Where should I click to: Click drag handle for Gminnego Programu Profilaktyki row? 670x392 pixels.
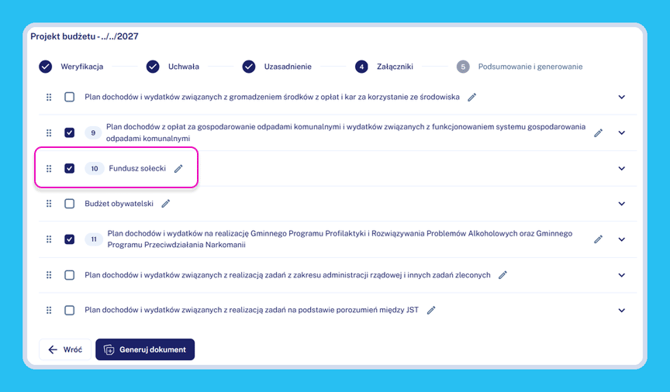tap(49, 239)
